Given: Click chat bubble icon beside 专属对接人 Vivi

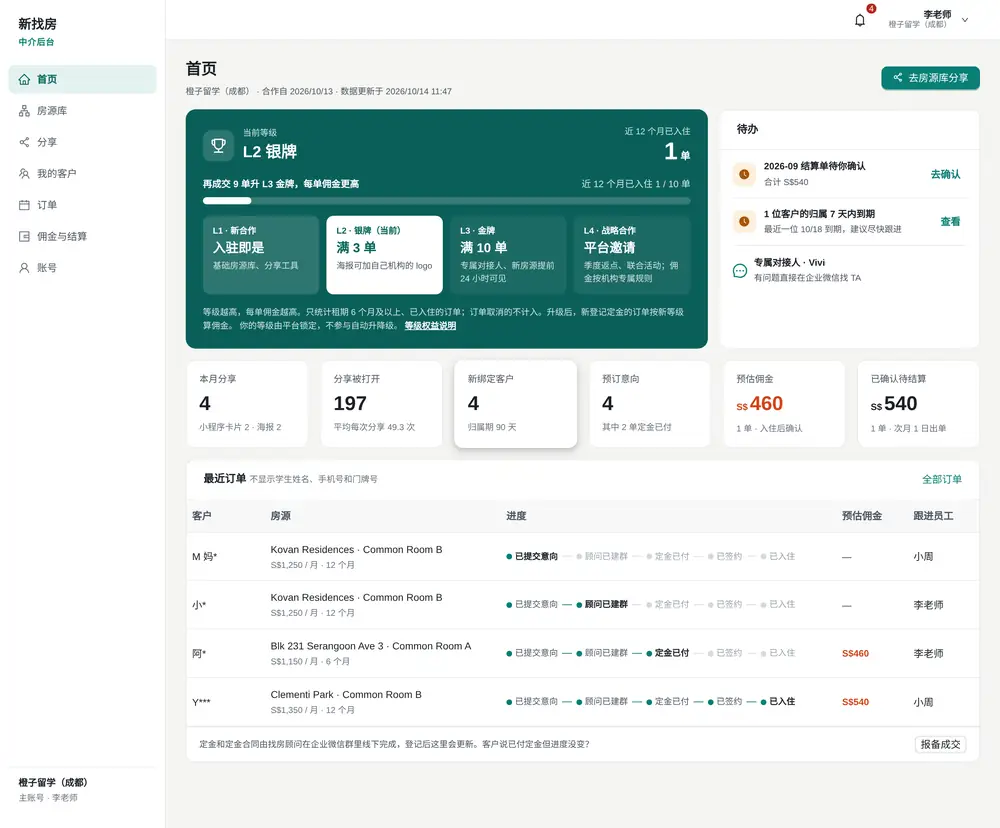Looking at the screenshot, I should pos(740,270).
